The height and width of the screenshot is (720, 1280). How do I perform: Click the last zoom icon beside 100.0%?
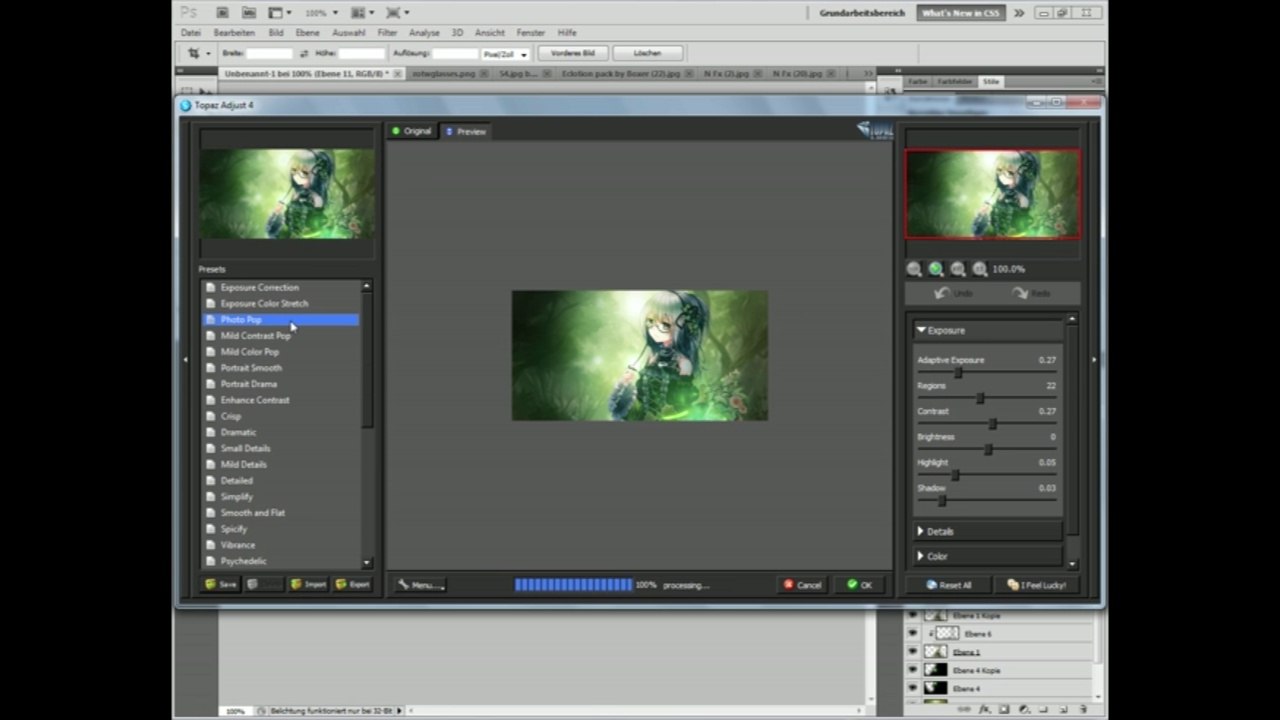pos(980,269)
